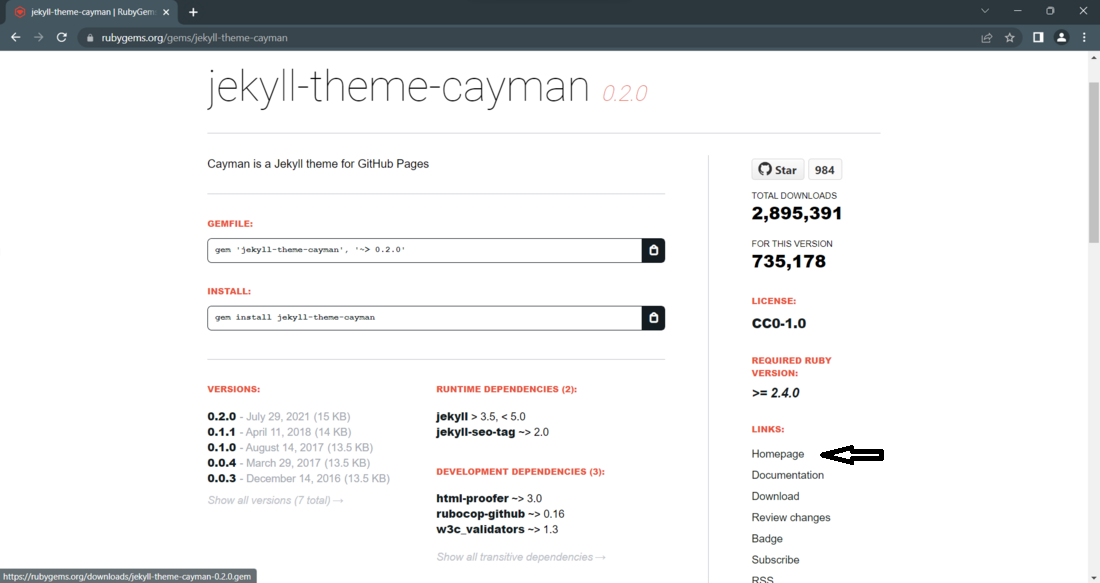
Task: Reload the rubygems page
Action: pyautogui.click(x=62, y=38)
